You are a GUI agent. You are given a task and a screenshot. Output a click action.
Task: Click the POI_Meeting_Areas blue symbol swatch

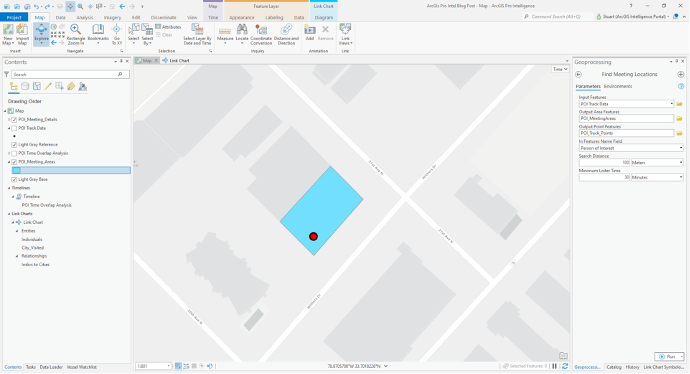[16, 171]
